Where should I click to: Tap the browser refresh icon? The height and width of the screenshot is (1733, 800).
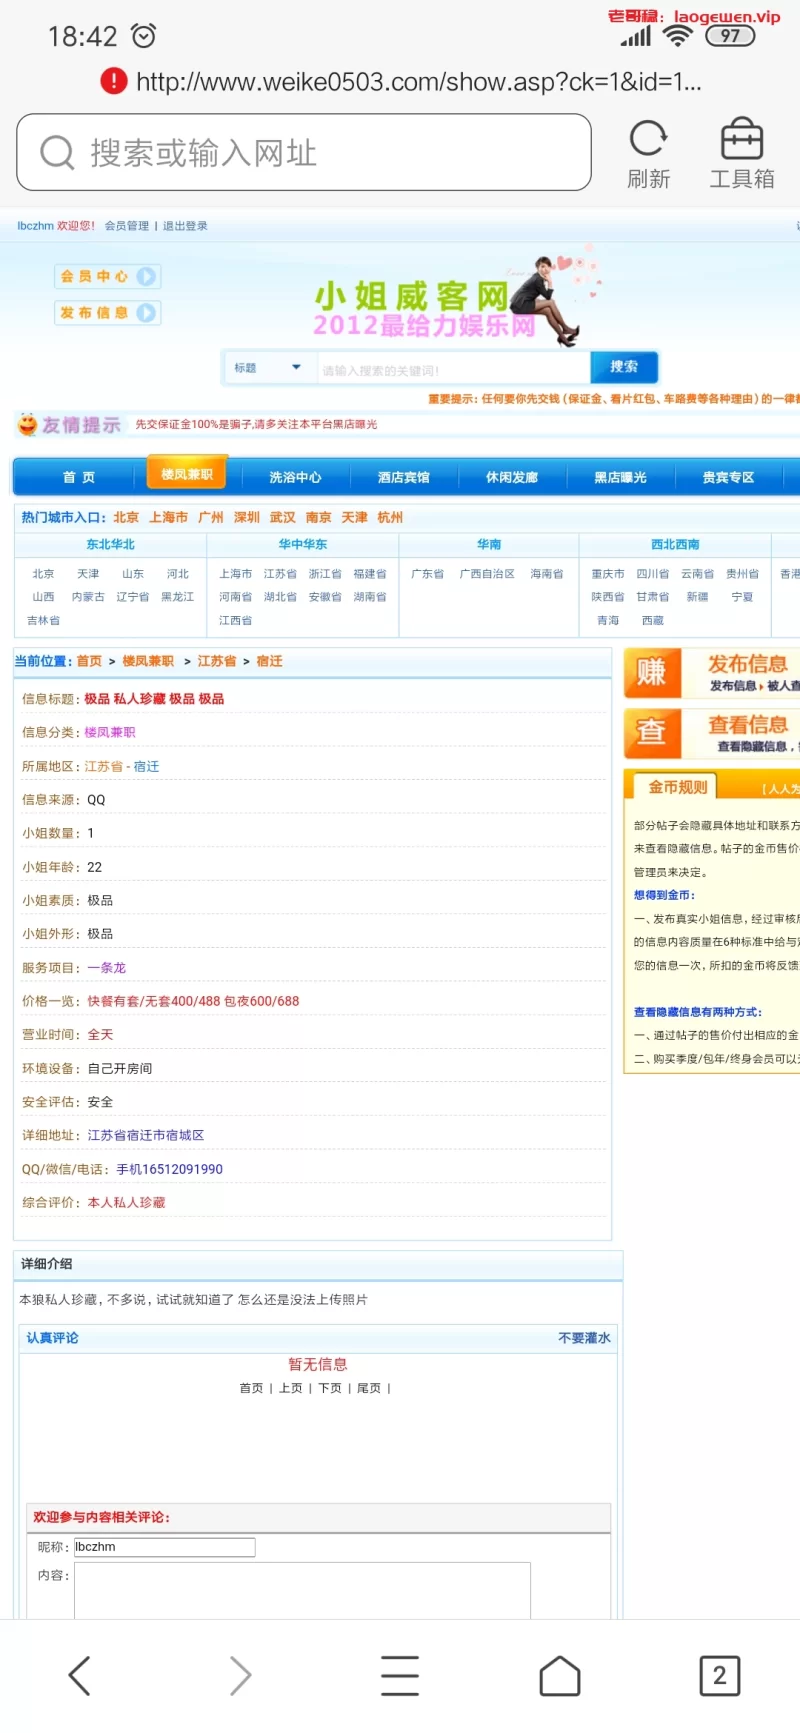click(648, 139)
